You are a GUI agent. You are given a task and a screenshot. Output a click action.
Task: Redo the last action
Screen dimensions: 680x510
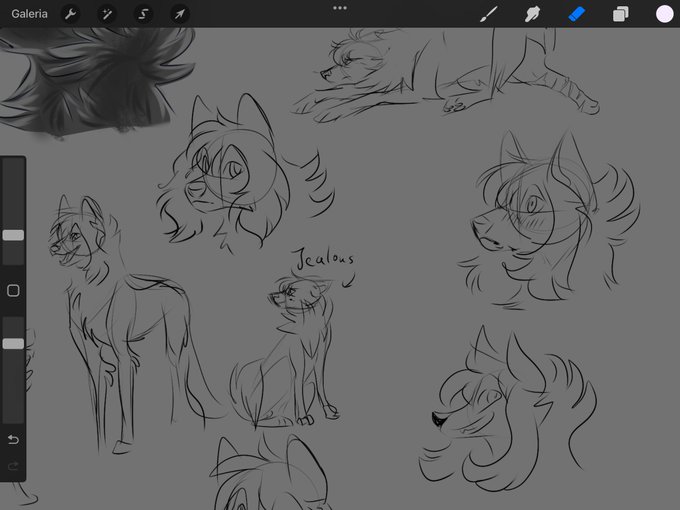[13, 466]
